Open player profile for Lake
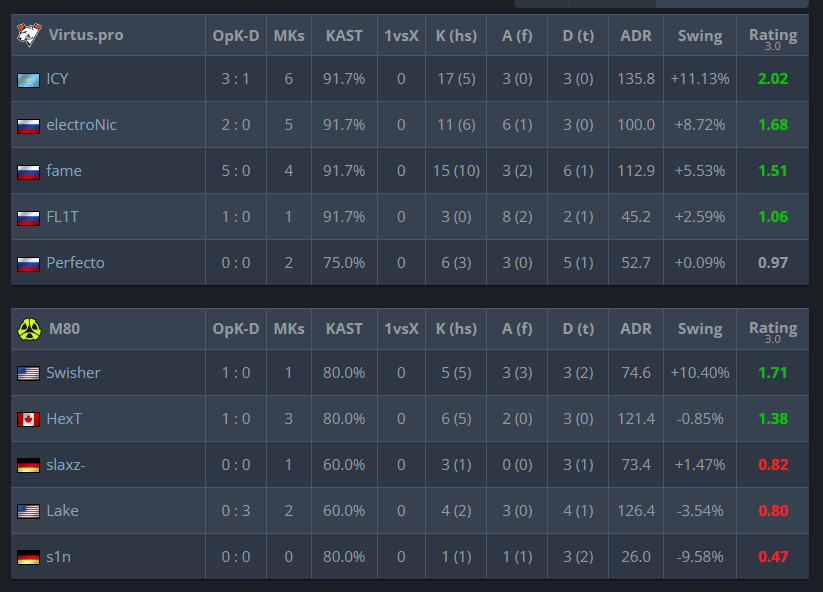823x592 pixels. click(x=62, y=511)
